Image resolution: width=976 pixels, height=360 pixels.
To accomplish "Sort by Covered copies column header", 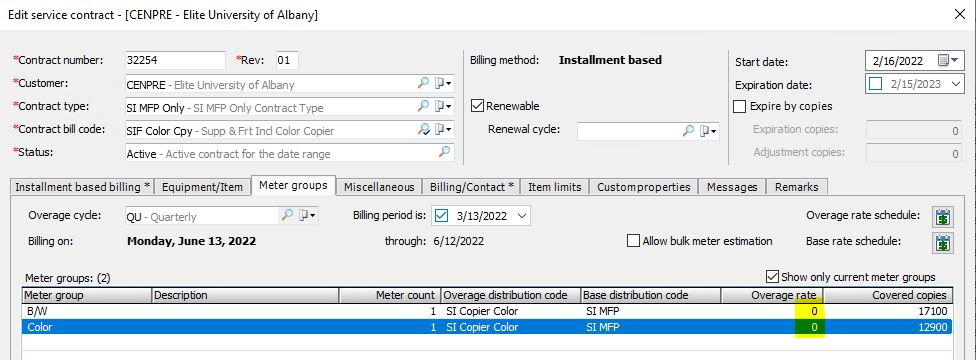I will [x=888, y=295].
